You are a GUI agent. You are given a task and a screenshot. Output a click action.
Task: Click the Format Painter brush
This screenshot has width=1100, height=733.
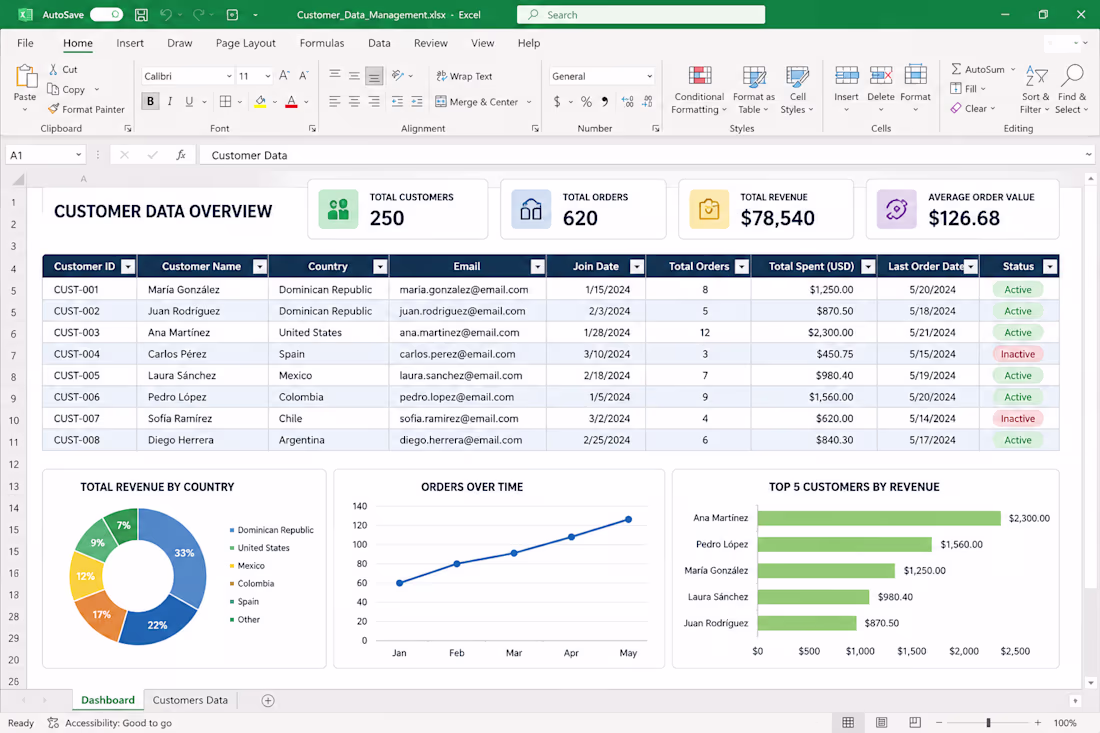click(54, 109)
